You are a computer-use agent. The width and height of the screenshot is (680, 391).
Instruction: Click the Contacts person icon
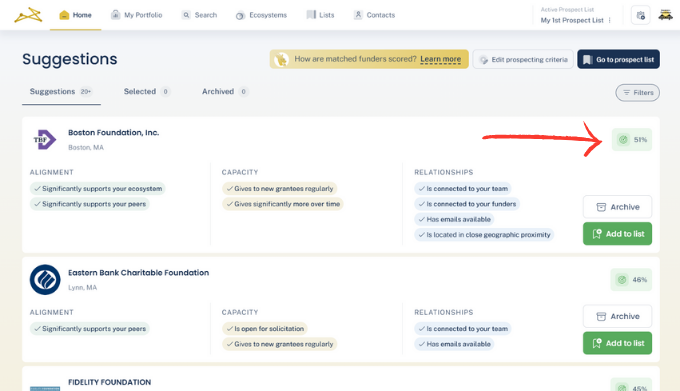pyautogui.click(x=358, y=15)
